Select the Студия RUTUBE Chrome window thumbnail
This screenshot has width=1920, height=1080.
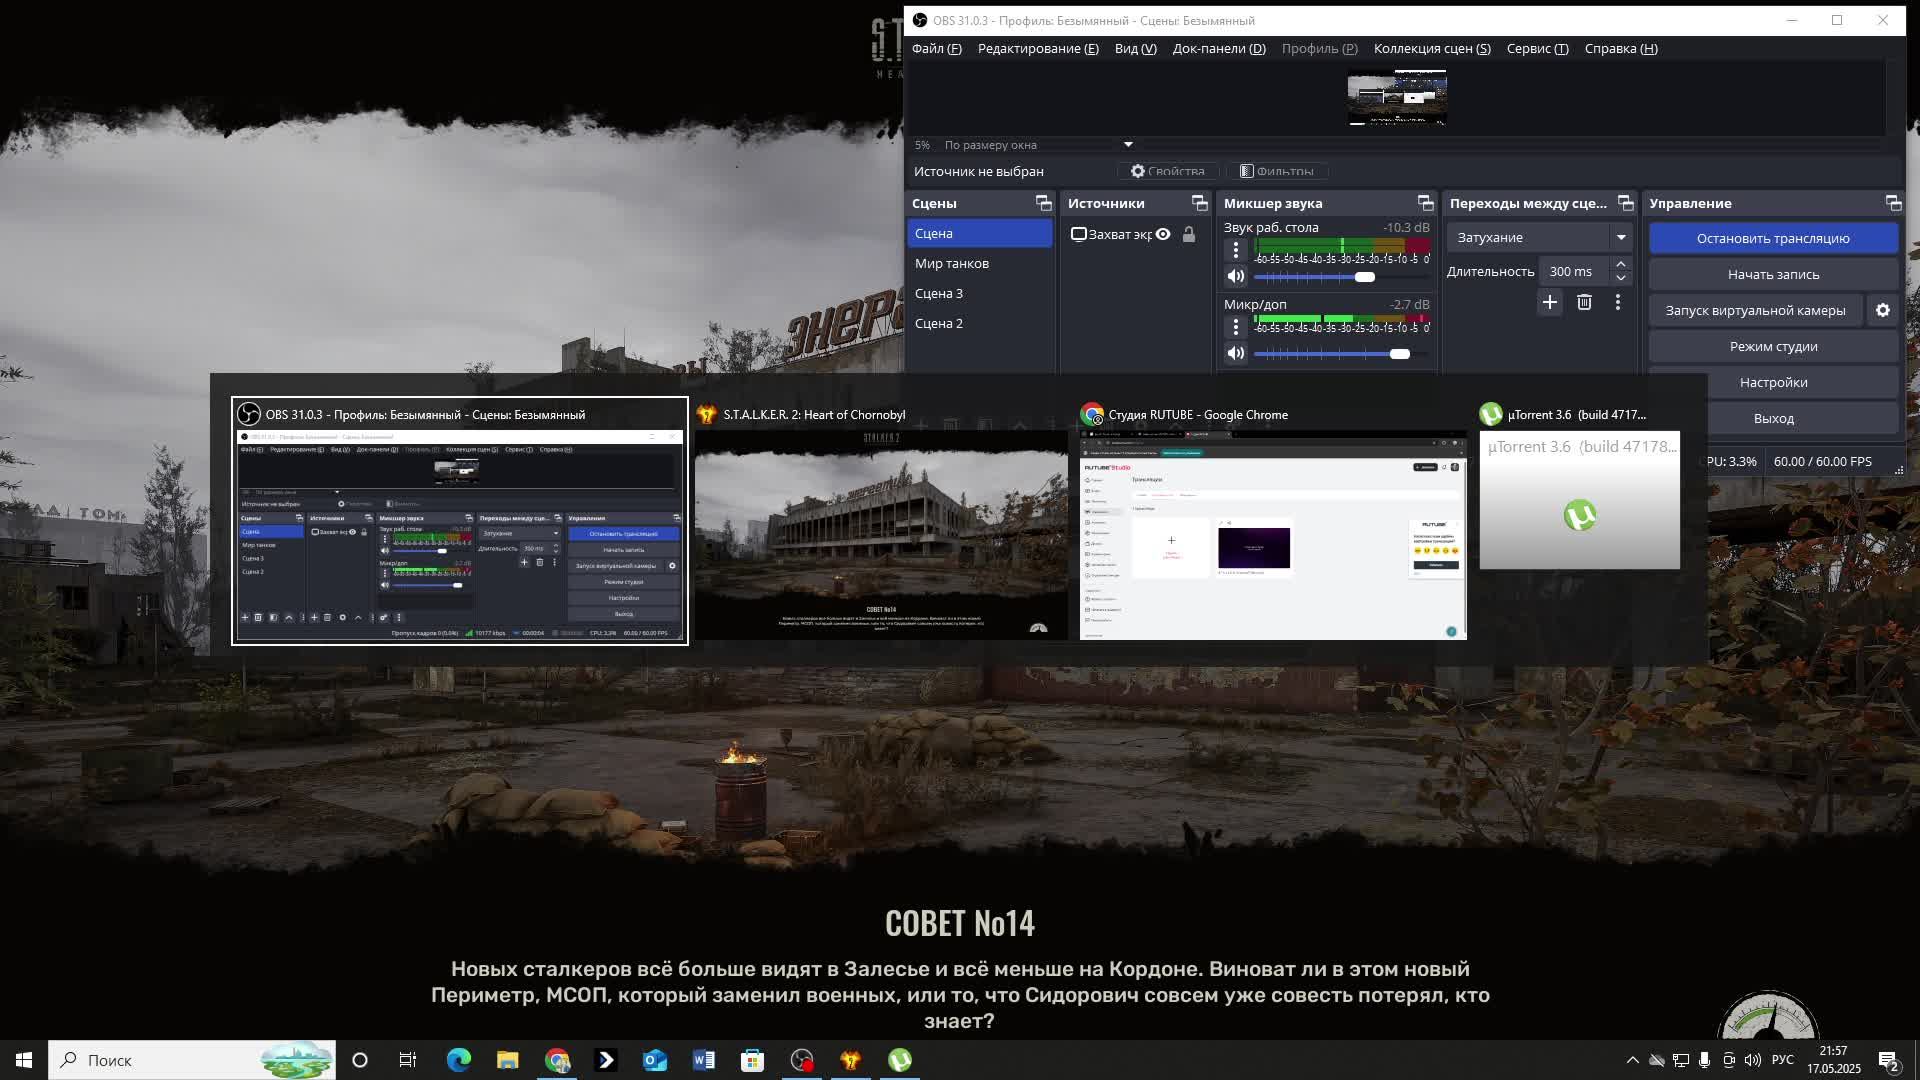coord(1272,535)
